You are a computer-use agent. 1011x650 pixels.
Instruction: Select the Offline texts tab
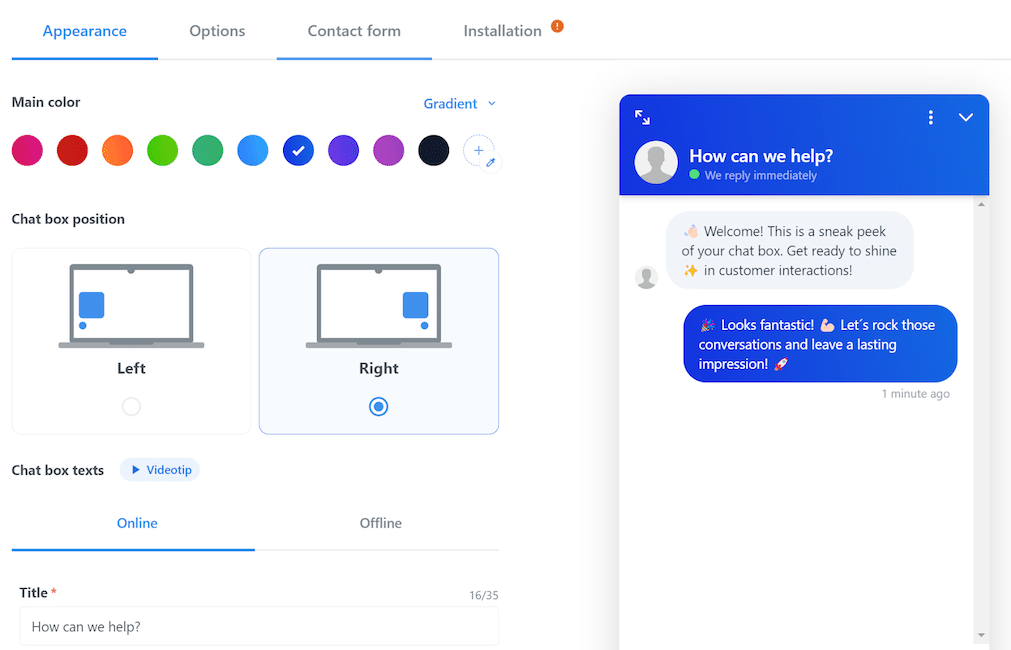(x=380, y=523)
